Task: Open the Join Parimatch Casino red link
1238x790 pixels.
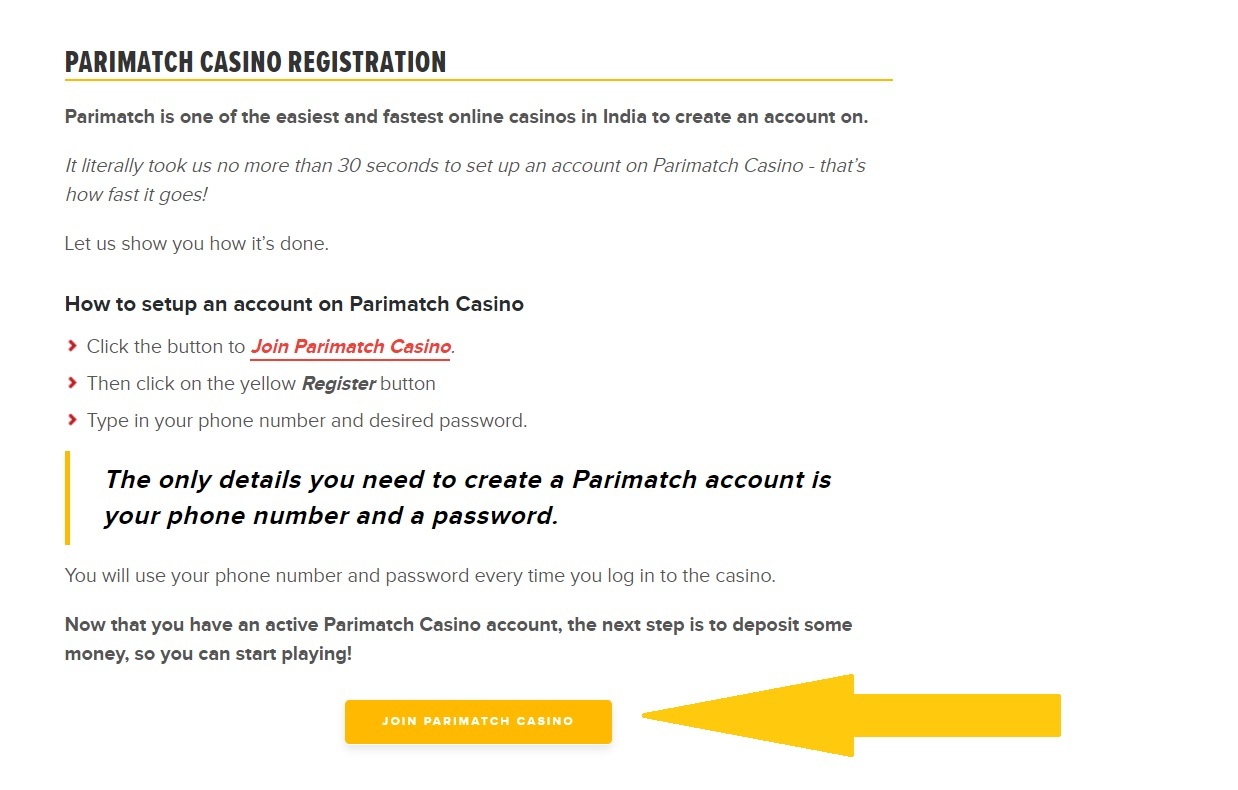Action: pos(350,346)
